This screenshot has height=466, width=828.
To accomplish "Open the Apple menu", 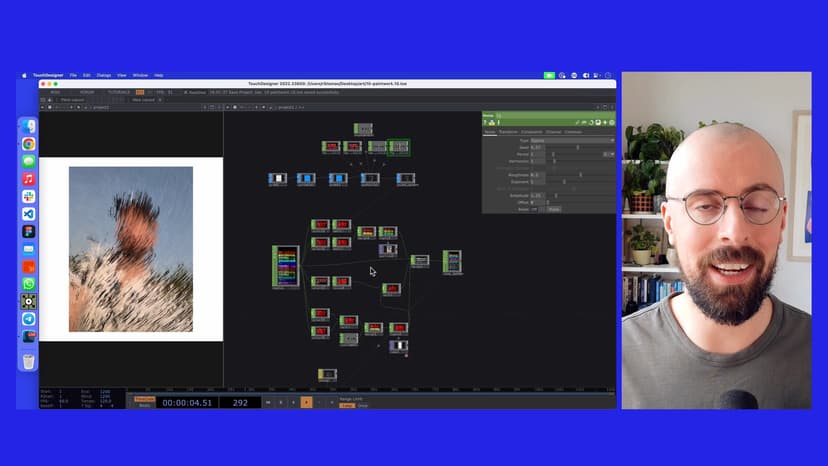I will point(24,76).
